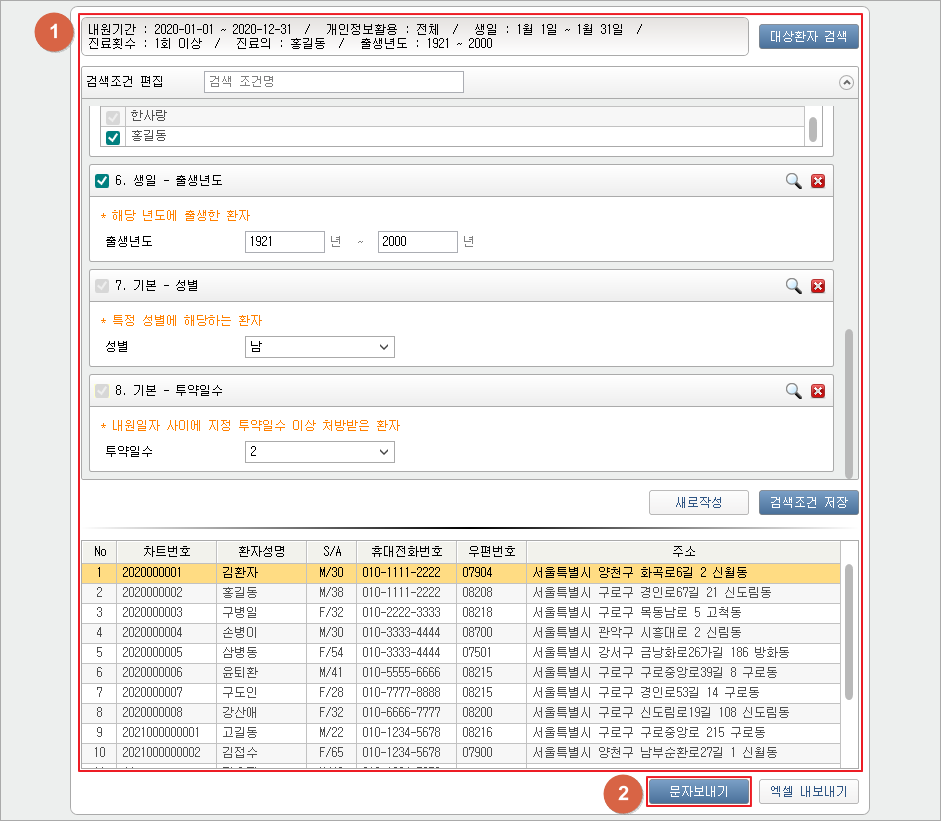Image resolution: width=941 pixels, height=821 pixels.
Task: Enable the 7. 기본 - 성별 checkbox
Action: pyautogui.click(x=101, y=286)
